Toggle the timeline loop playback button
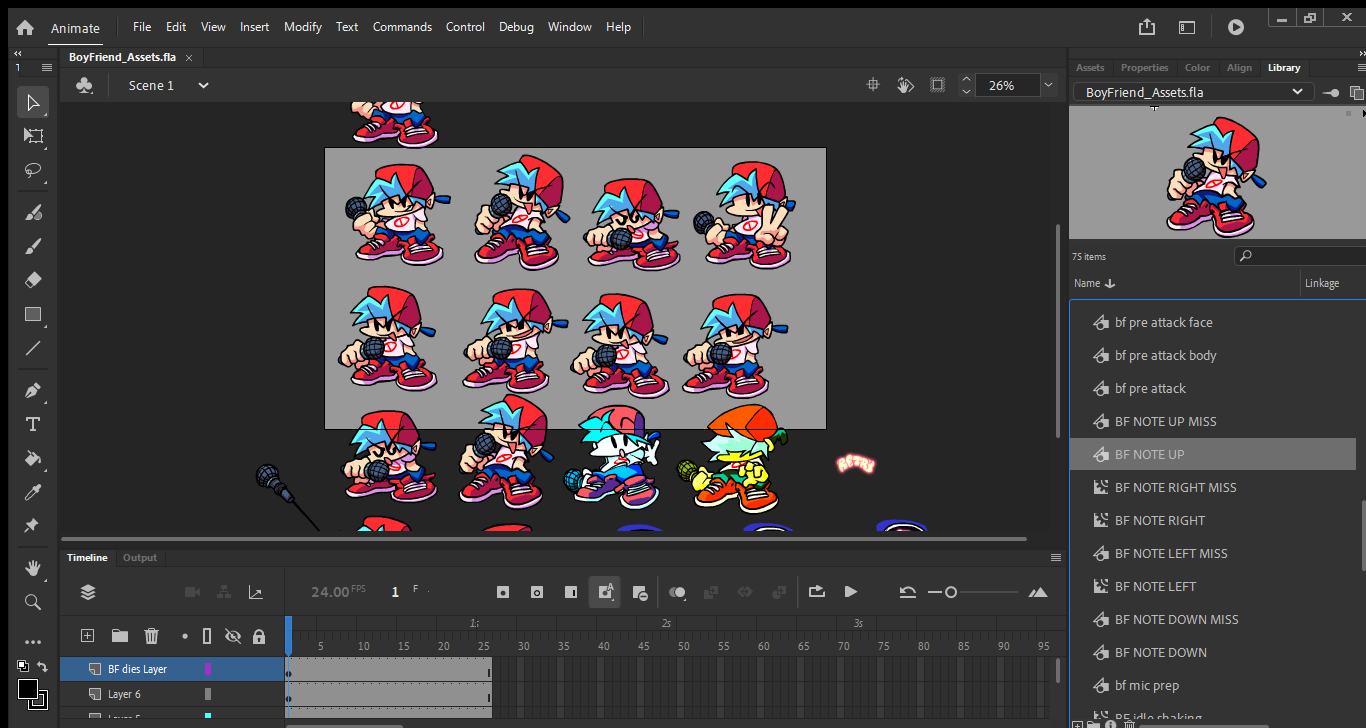This screenshot has width=1366, height=728. pyautogui.click(x=816, y=592)
